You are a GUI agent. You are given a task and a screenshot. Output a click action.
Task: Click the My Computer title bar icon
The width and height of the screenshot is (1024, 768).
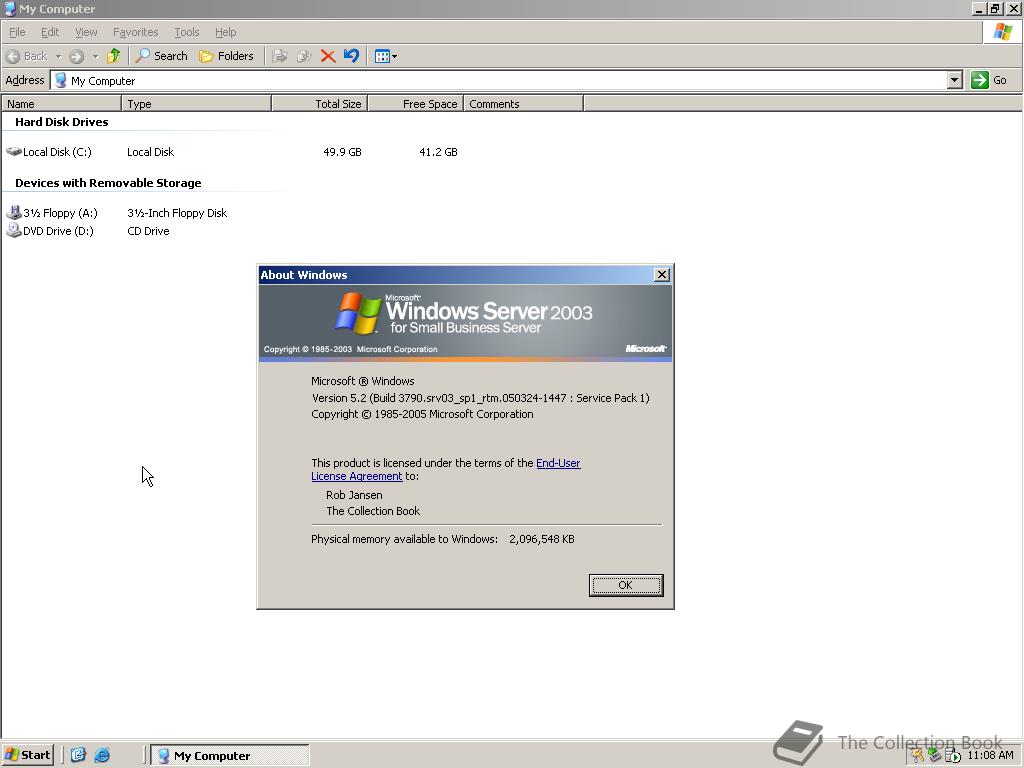10,8
